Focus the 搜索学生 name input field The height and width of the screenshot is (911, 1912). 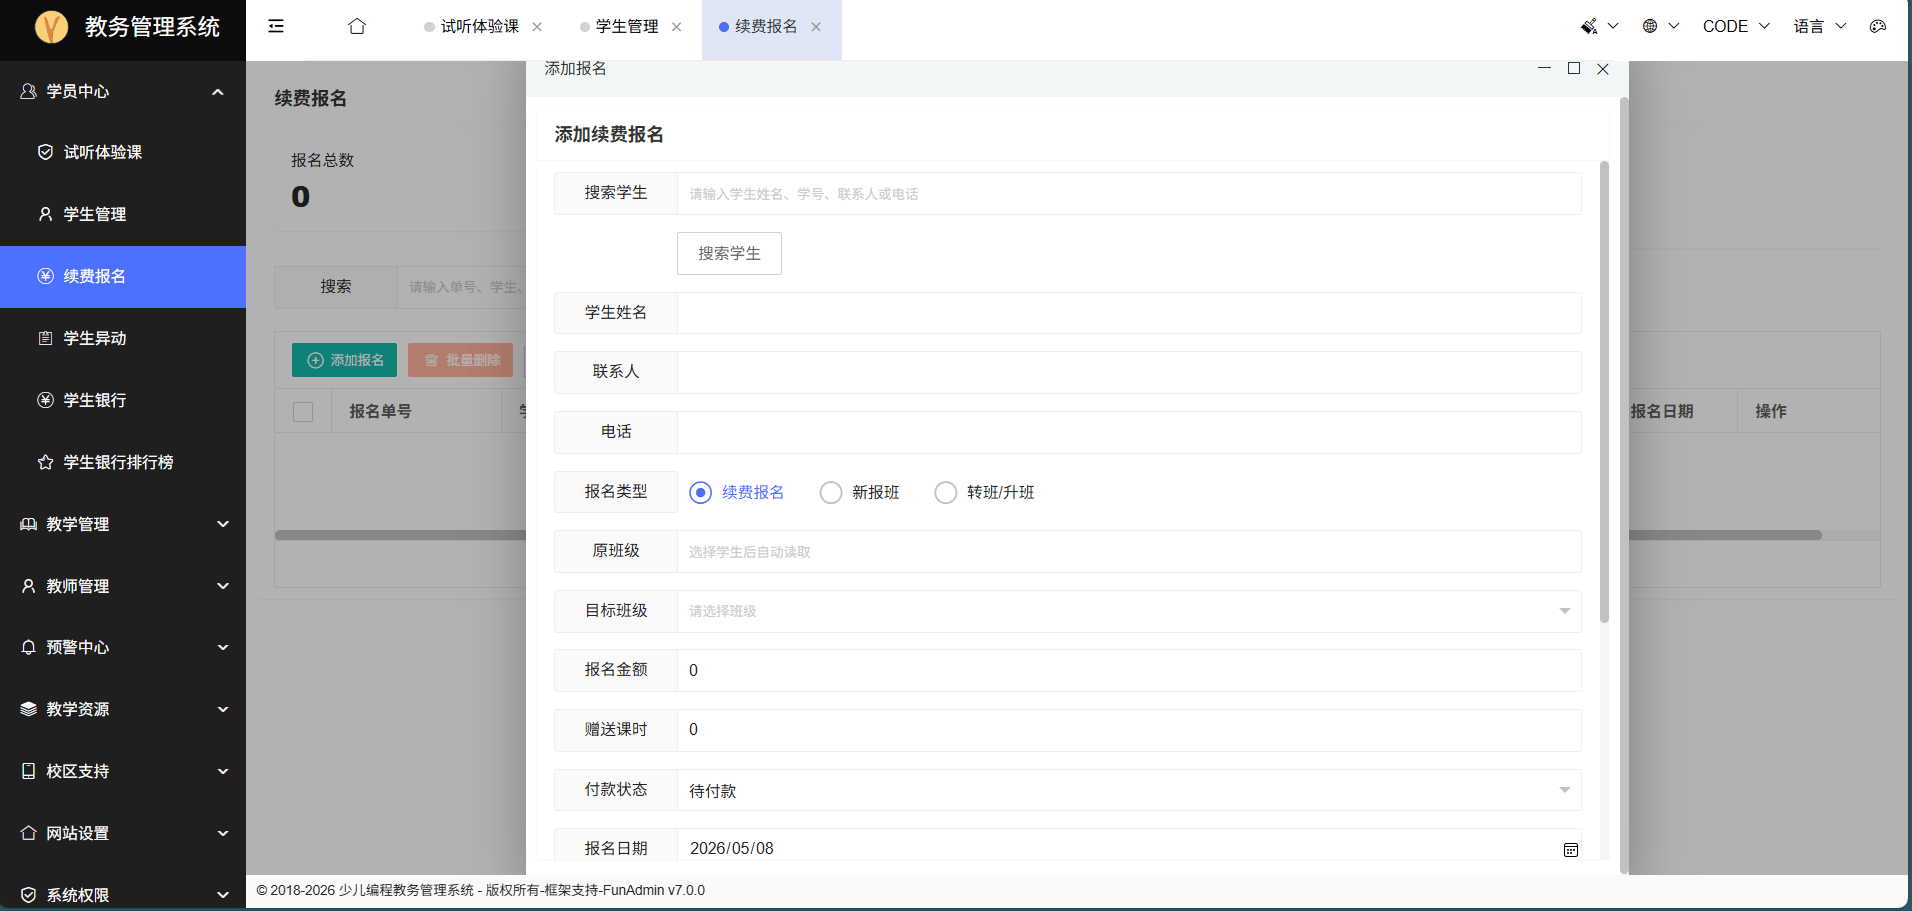(x=1129, y=194)
